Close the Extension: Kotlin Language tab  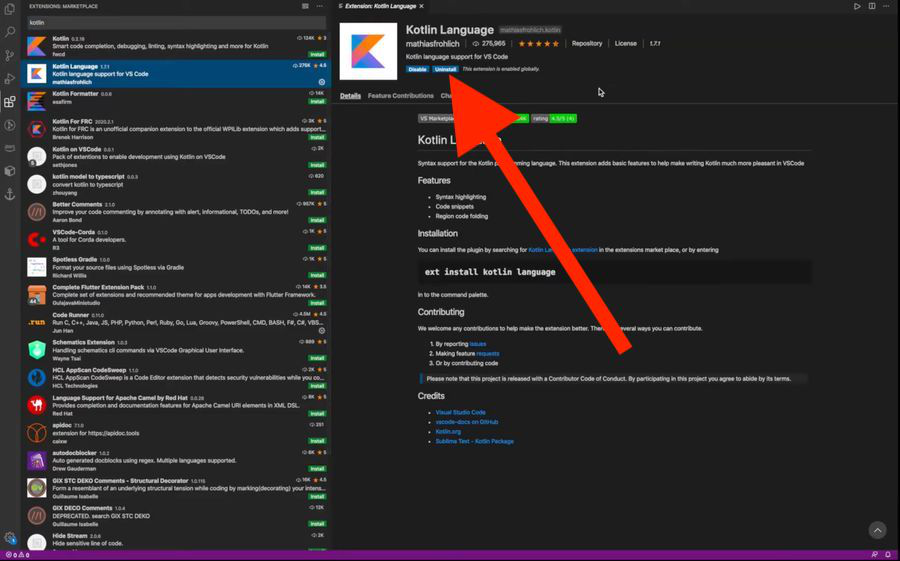pos(421,6)
